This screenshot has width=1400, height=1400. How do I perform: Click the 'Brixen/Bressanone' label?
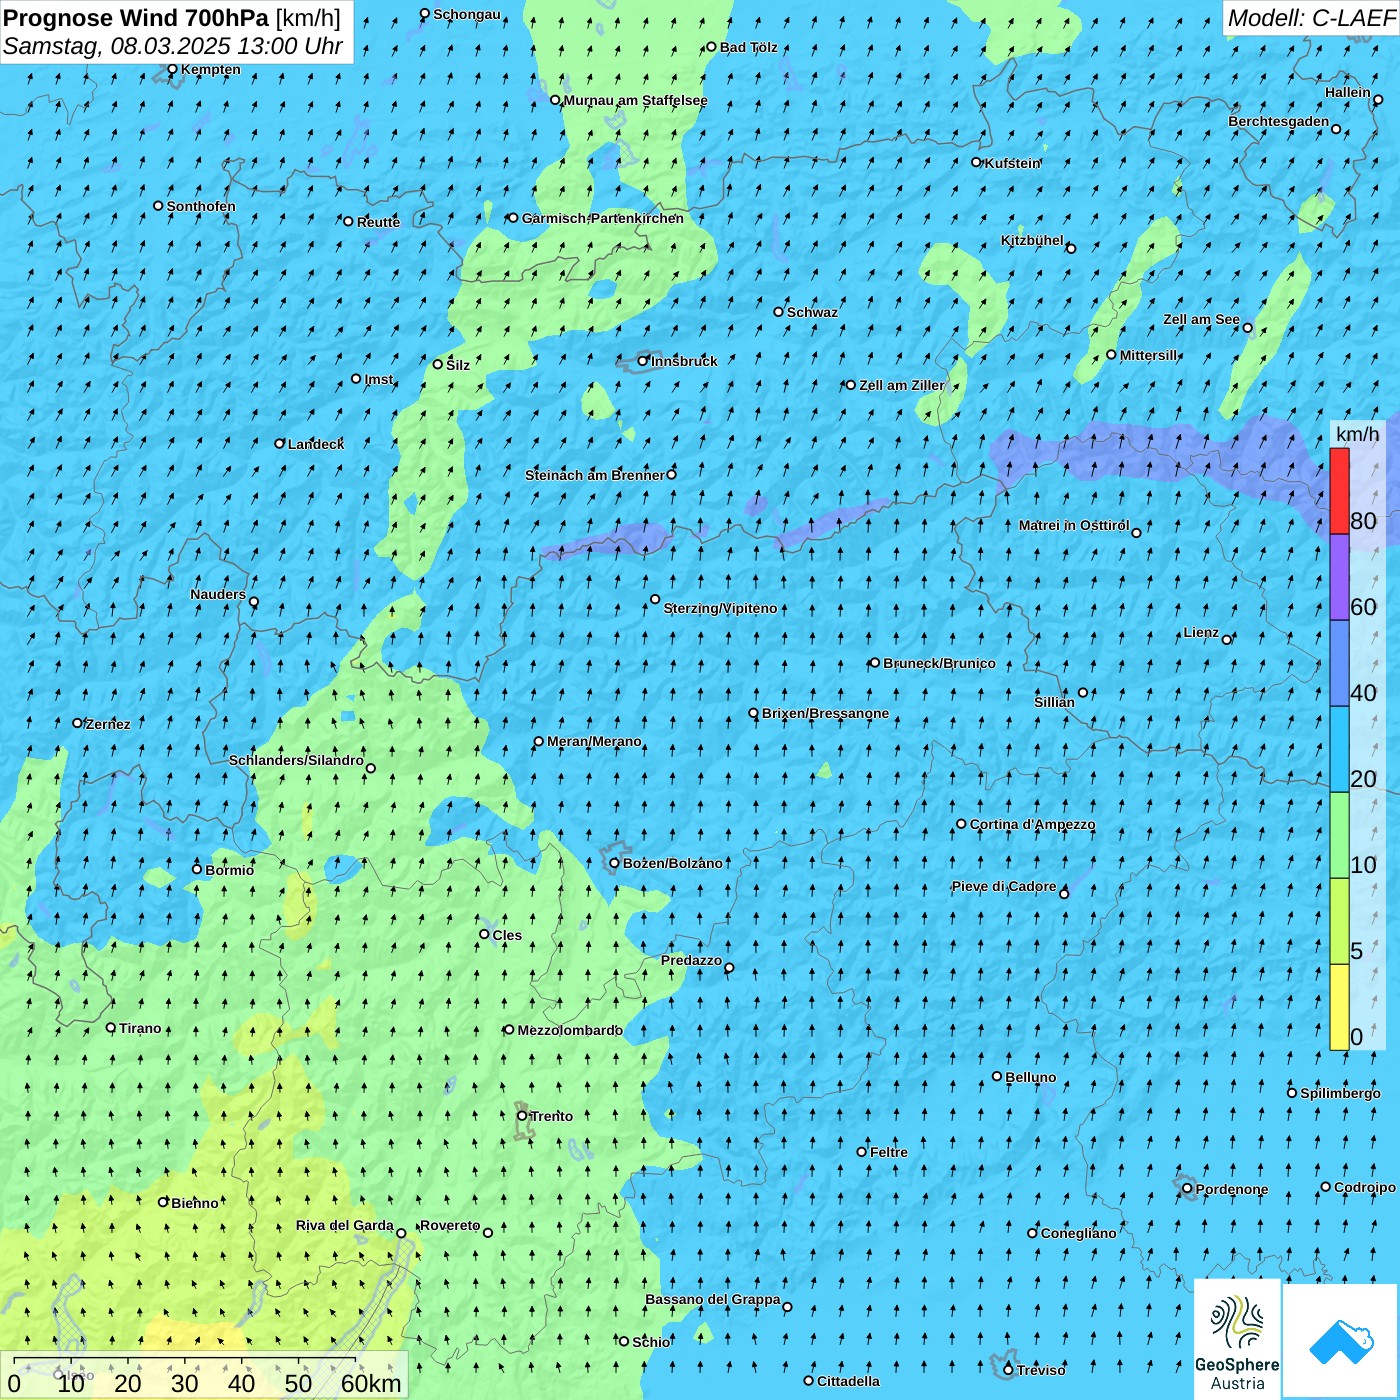(x=825, y=713)
